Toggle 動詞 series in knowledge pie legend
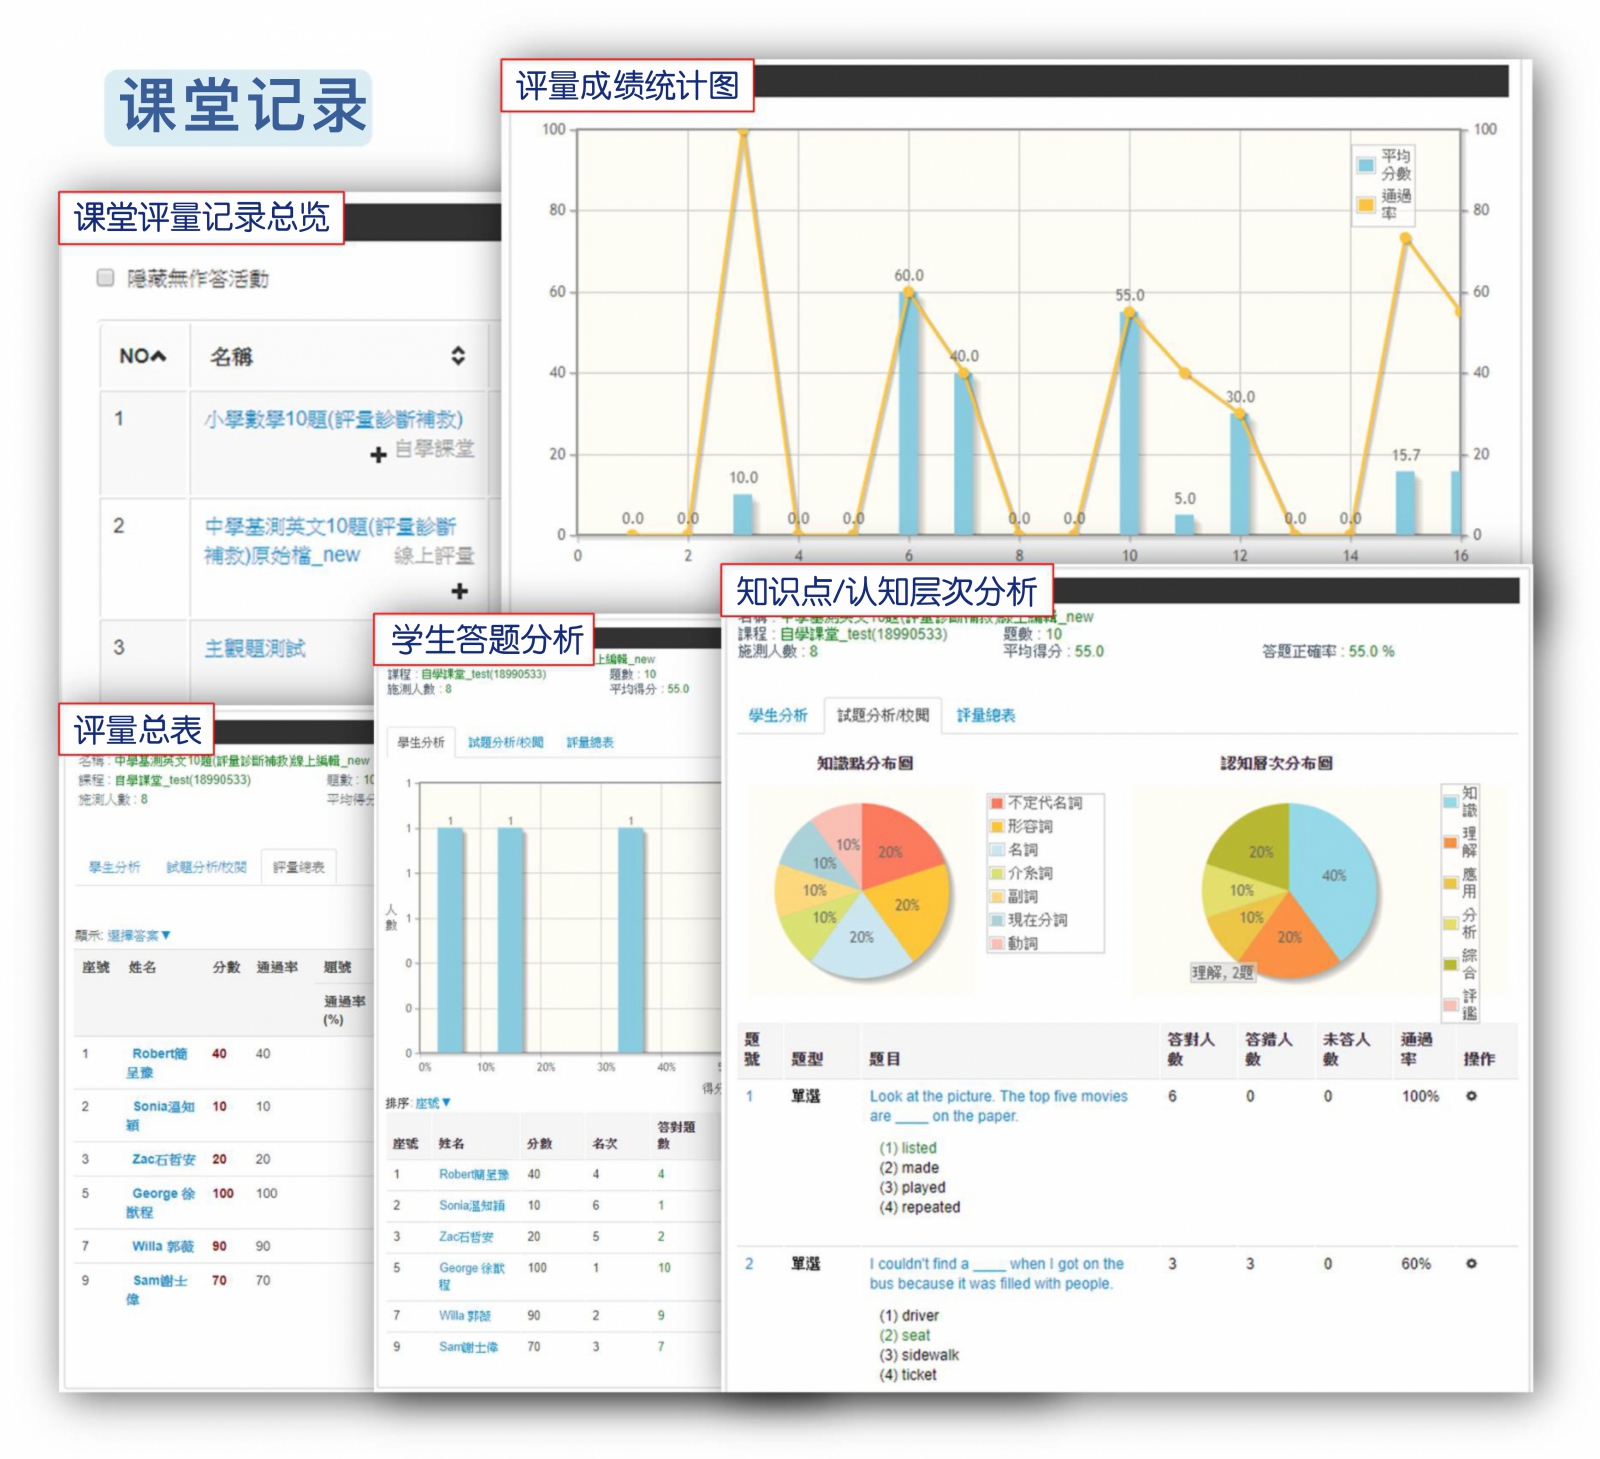This screenshot has height=1459, width=1600. (x=1022, y=943)
